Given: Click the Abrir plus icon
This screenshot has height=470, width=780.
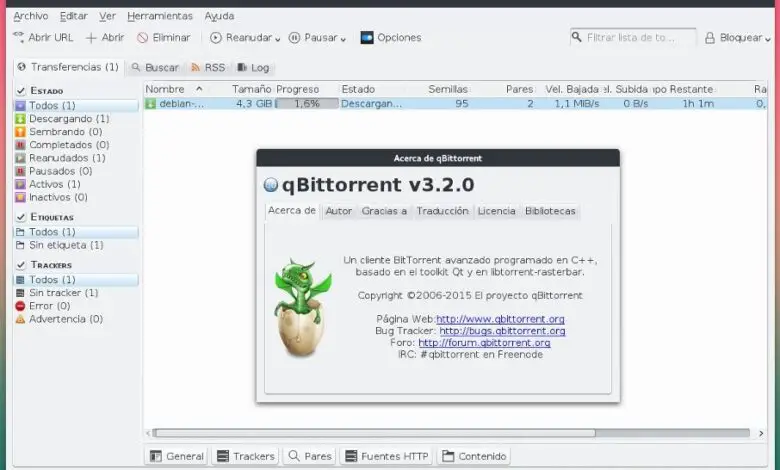Looking at the screenshot, I should click(x=91, y=38).
